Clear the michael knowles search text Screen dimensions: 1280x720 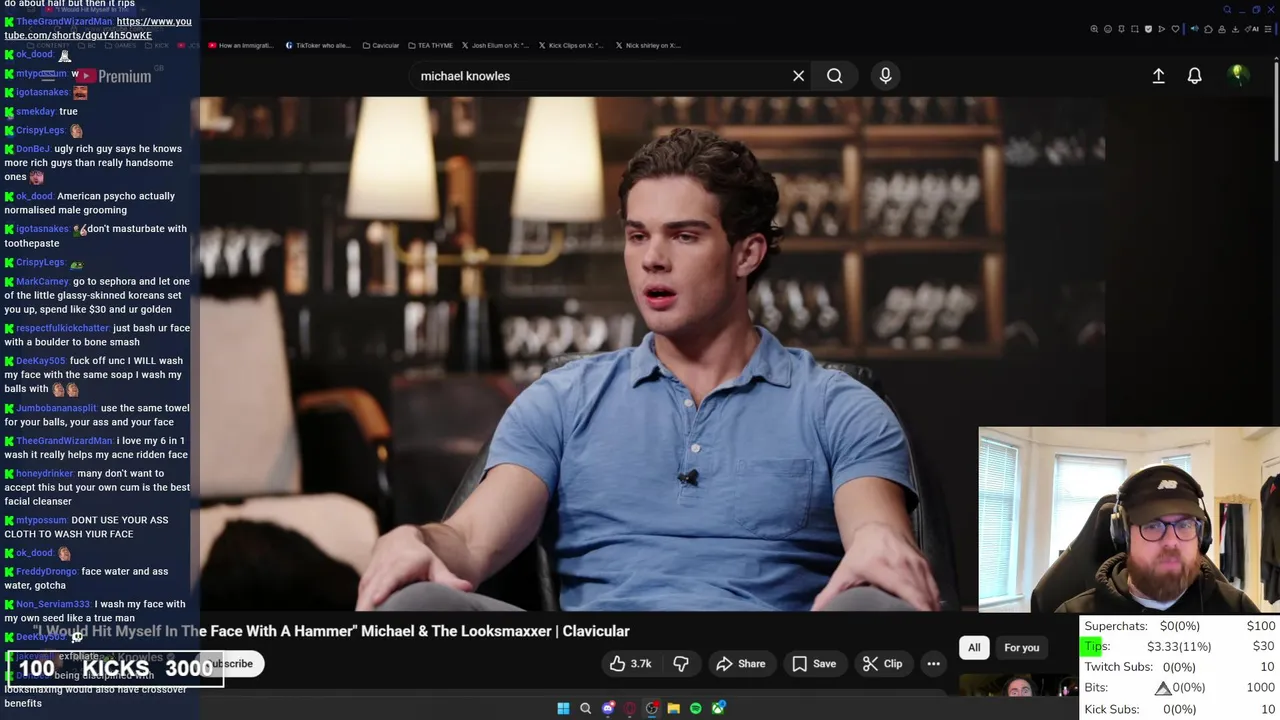[x=798, y=76]
